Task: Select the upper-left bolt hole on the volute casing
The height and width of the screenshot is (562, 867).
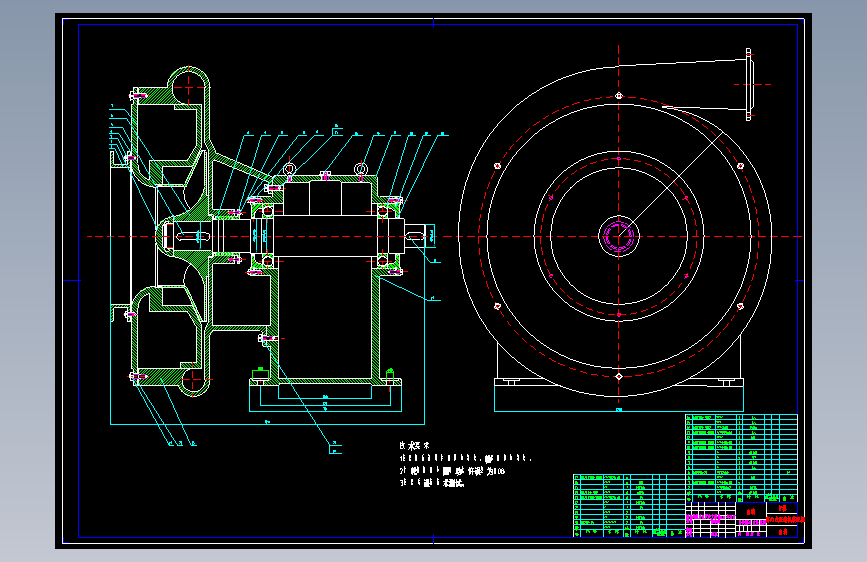Action: coord(497,165)
